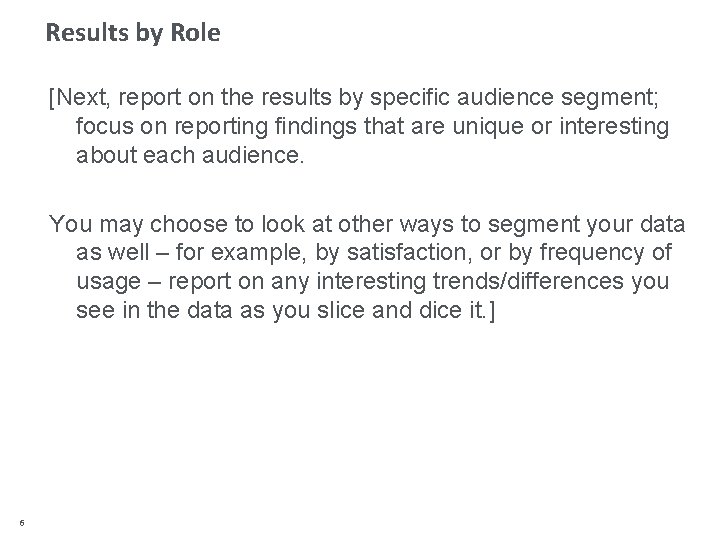Click the slide title 'Results by Role'

tap(133, 33)
